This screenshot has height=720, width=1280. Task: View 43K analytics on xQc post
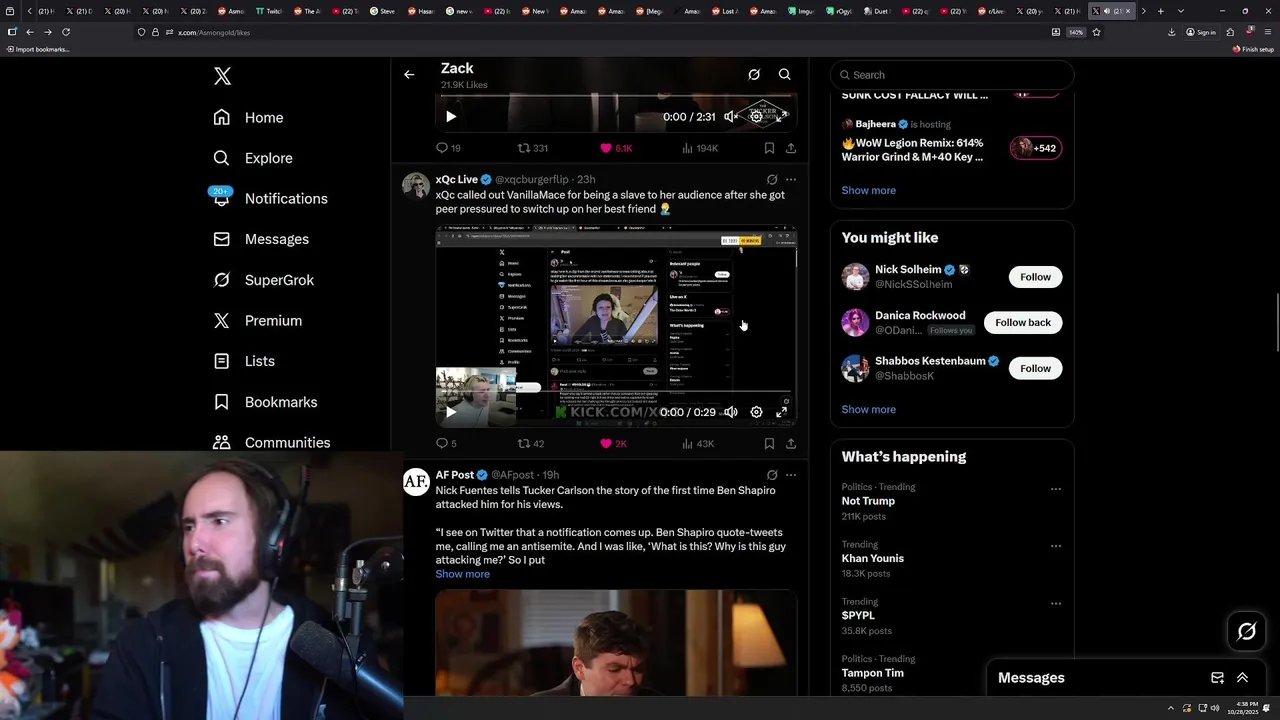point(698,444)
